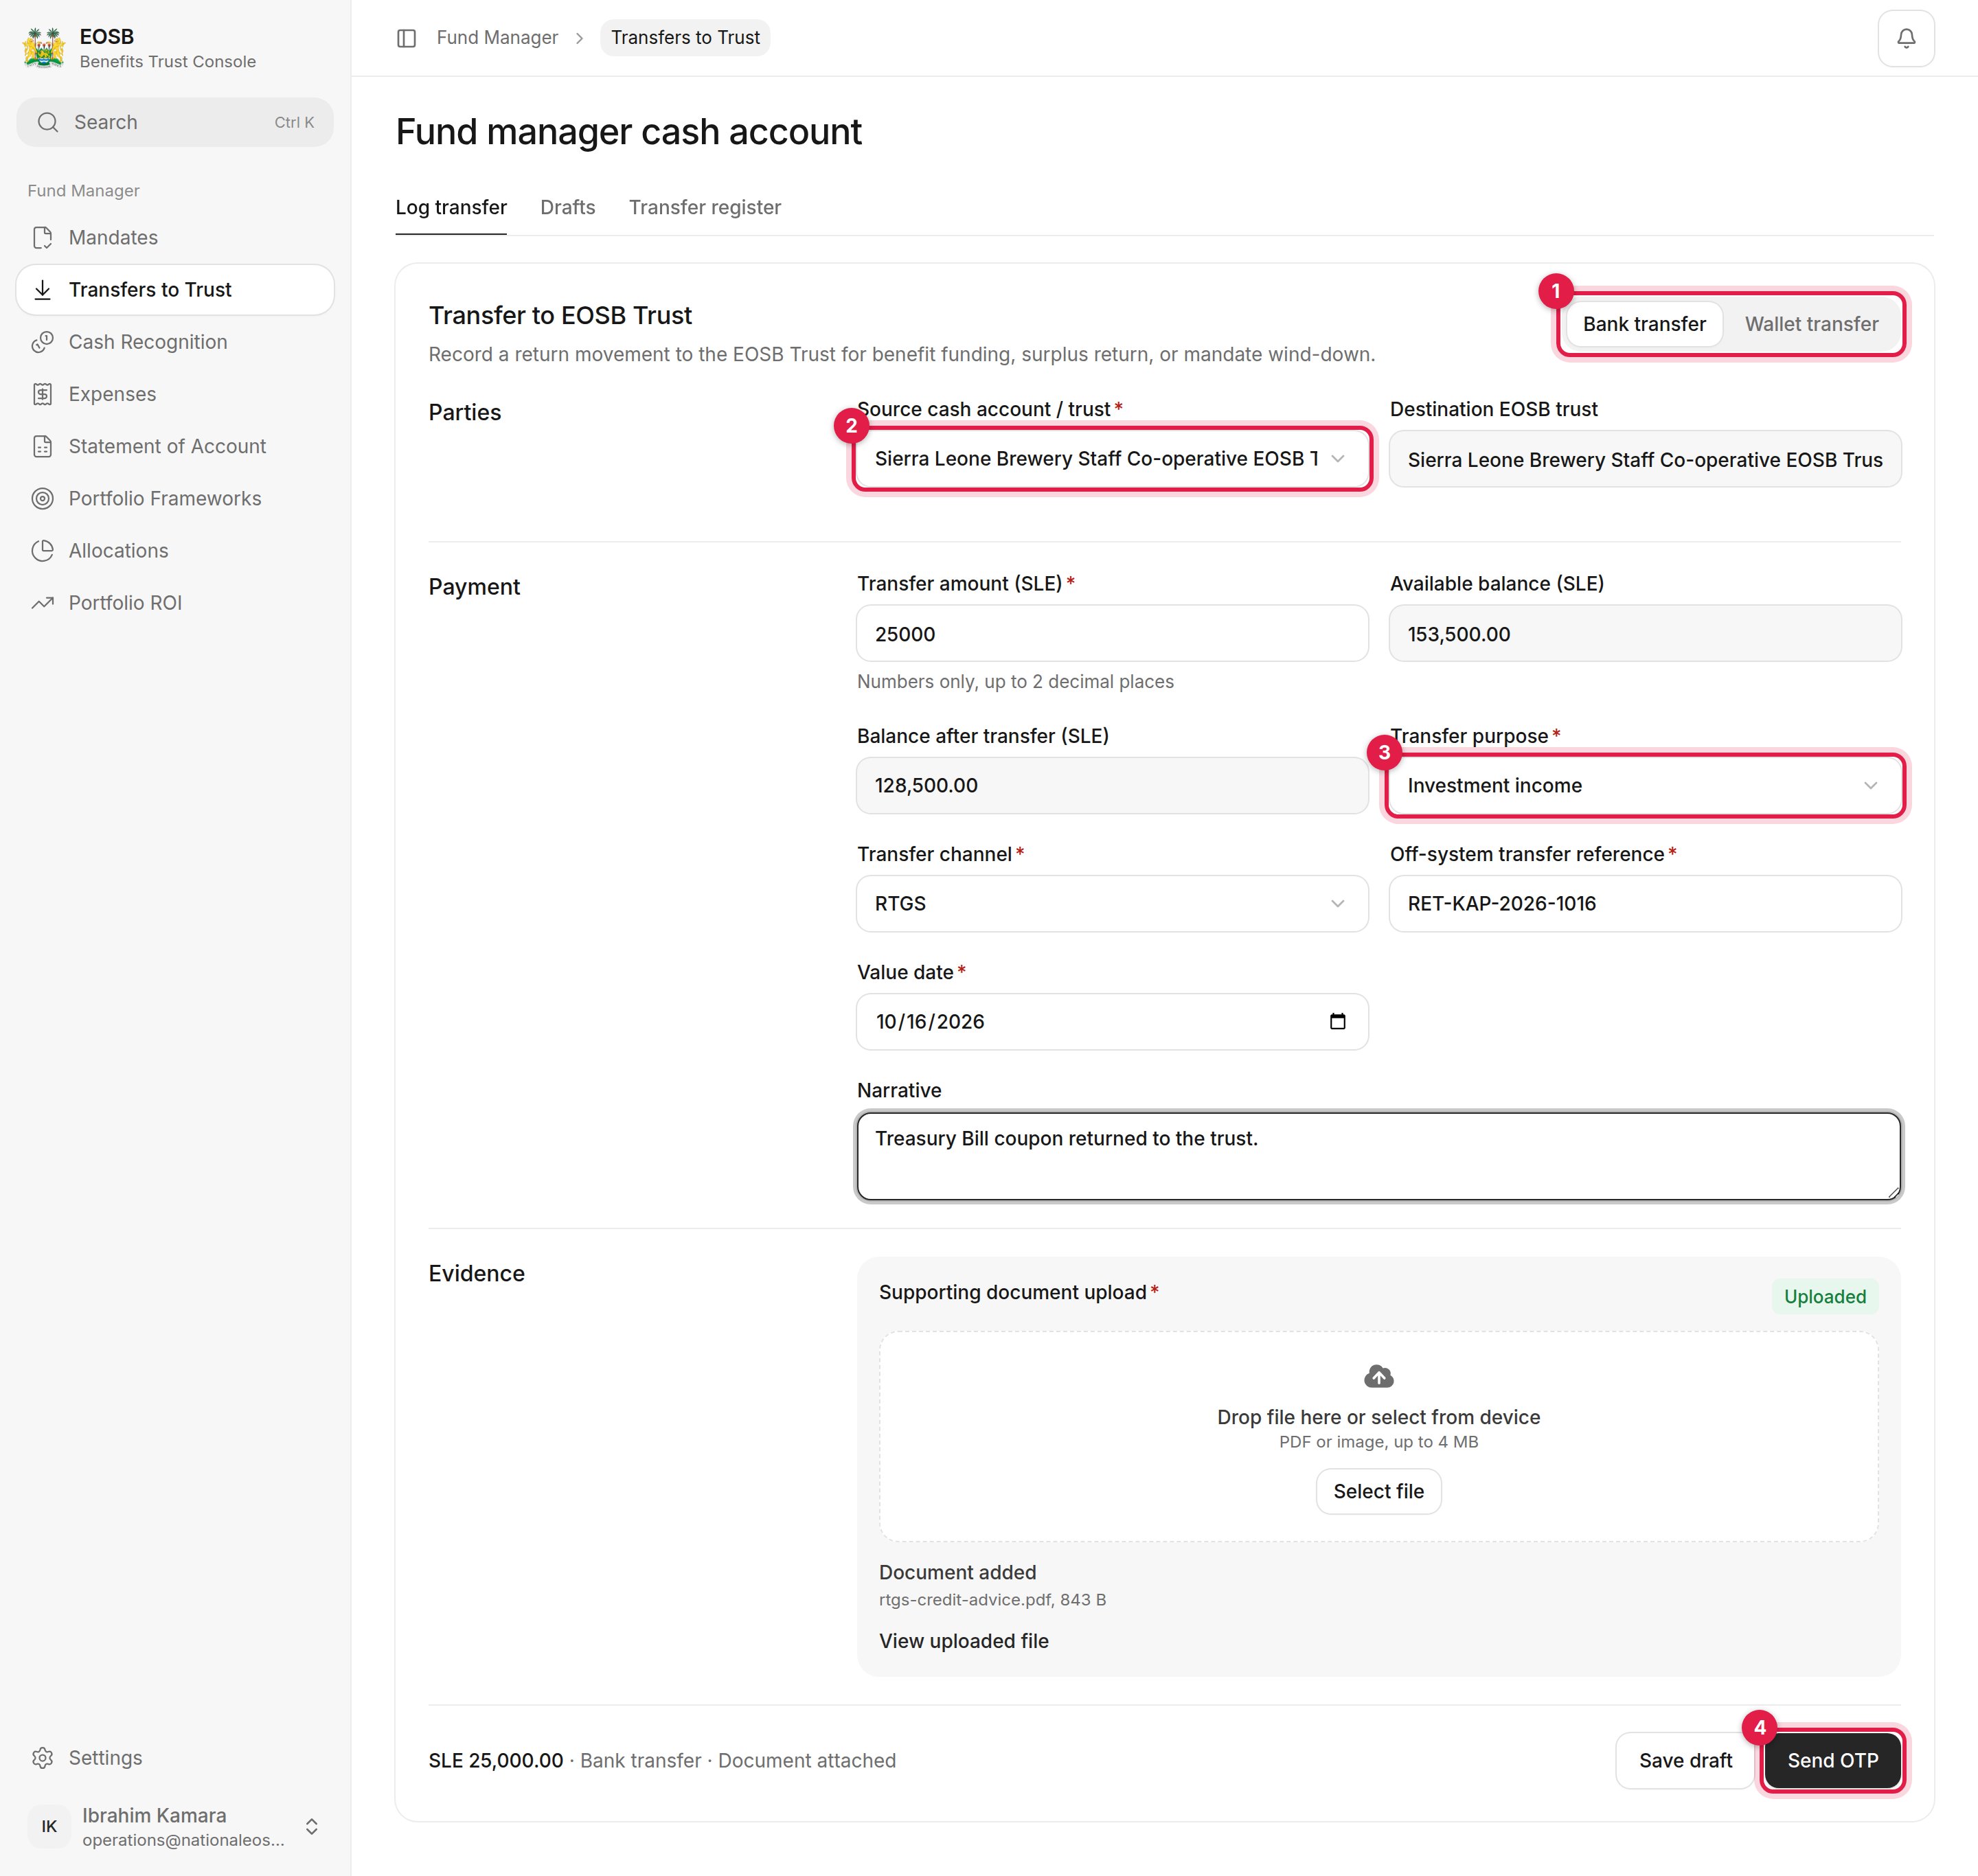Open Mandates in sidebar

click(x=175, y=237)
